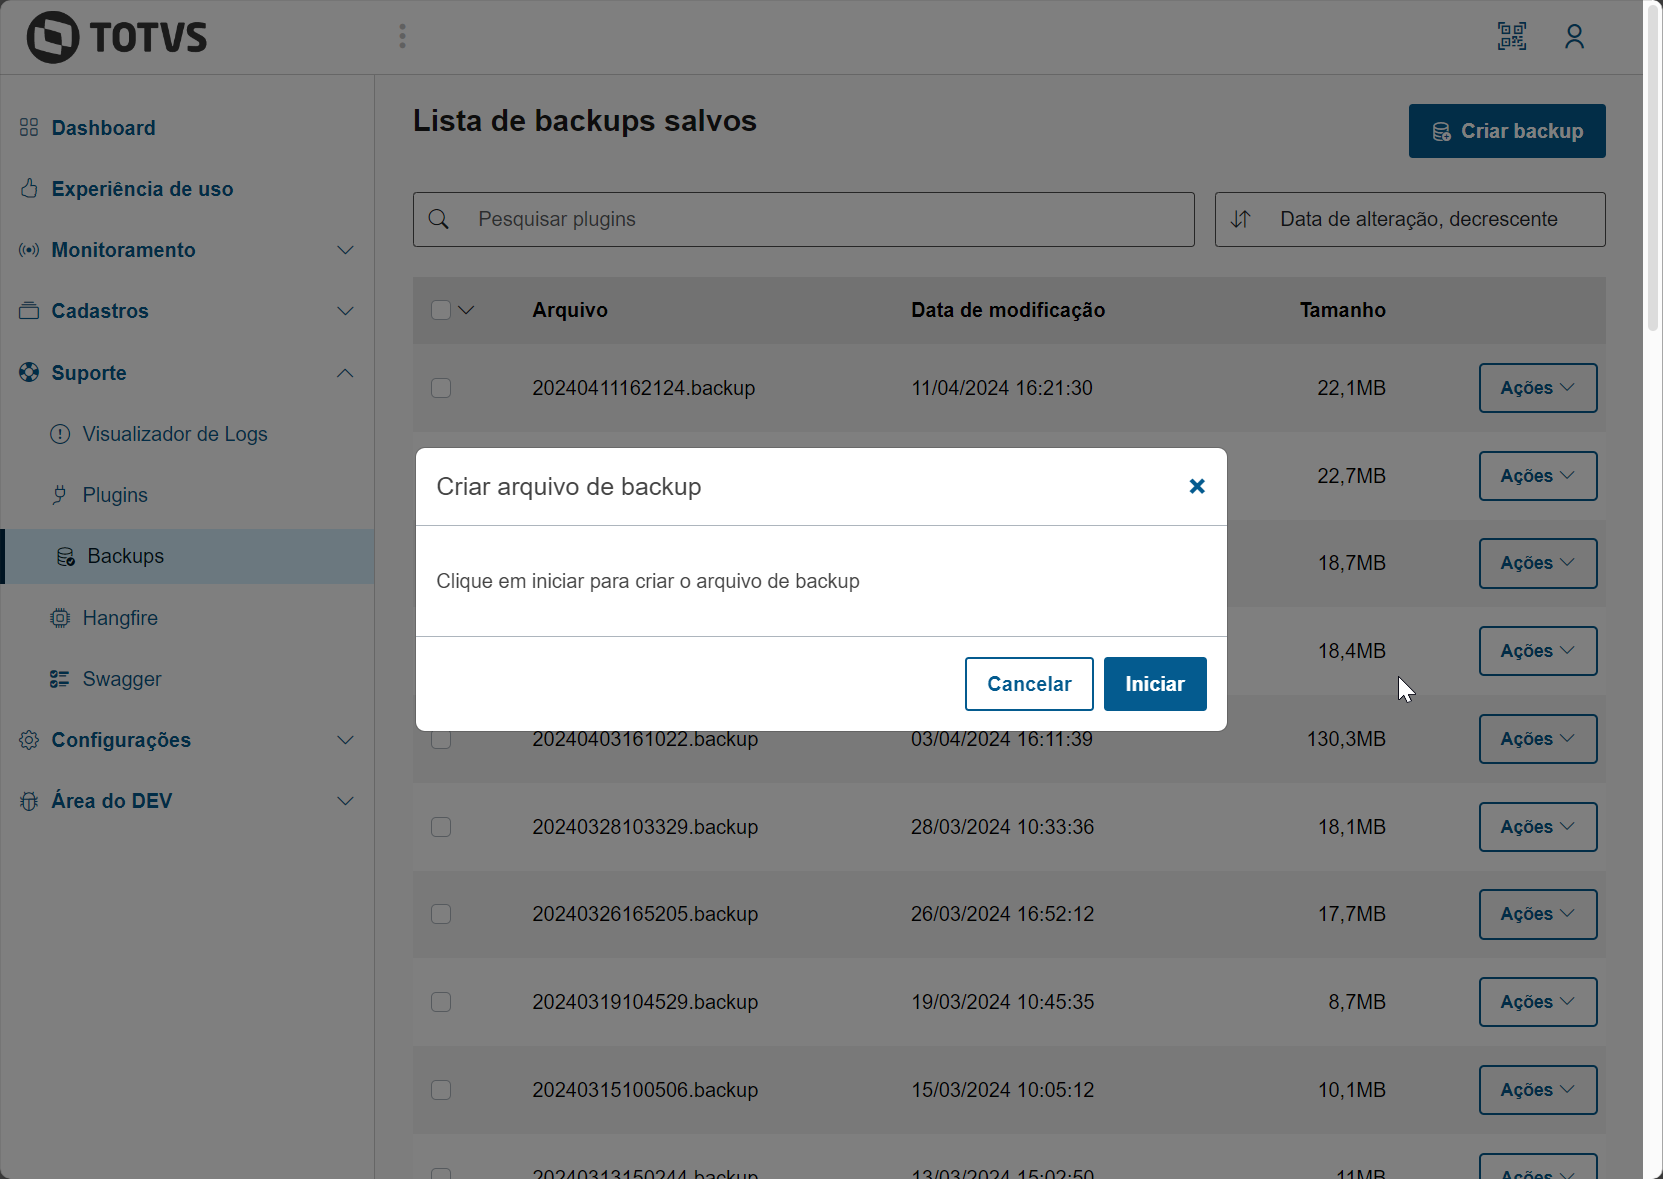Image resolution: width=1663 pixels, height=1179 pixels.
Task: Click the sort arrows icon
Action: [1240, 219]
